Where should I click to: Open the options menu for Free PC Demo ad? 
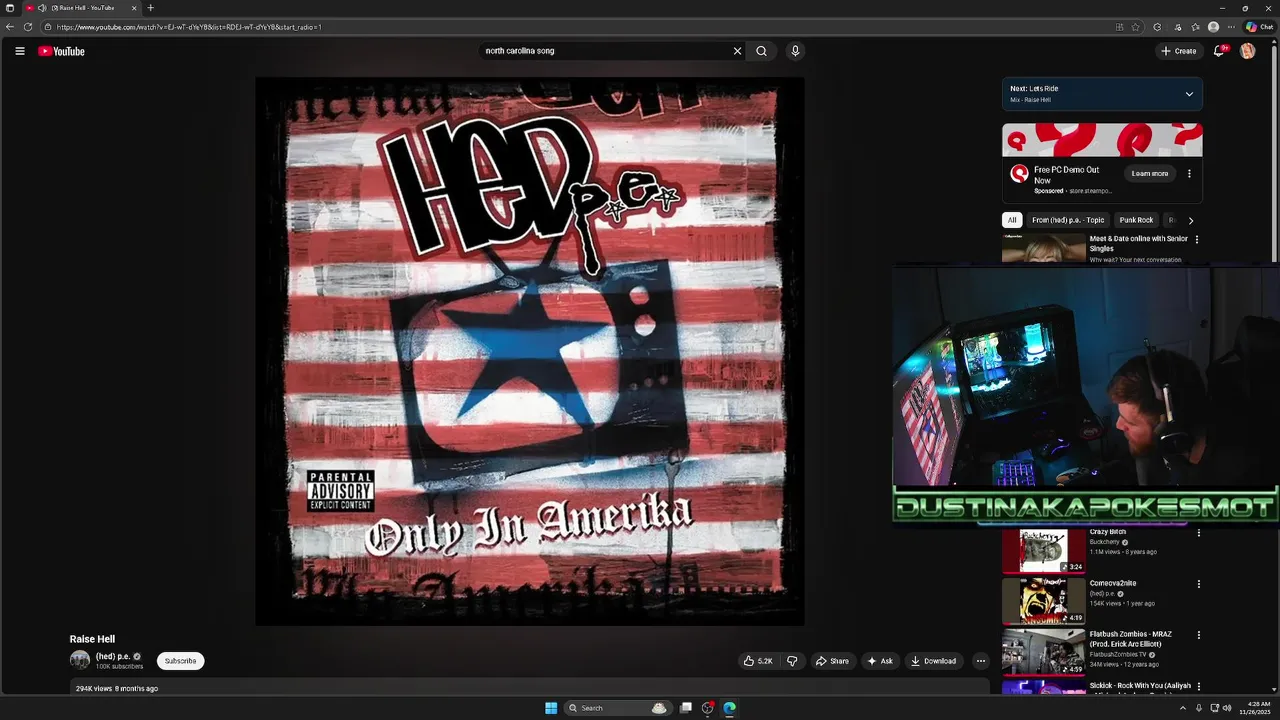pos(1189,174)
